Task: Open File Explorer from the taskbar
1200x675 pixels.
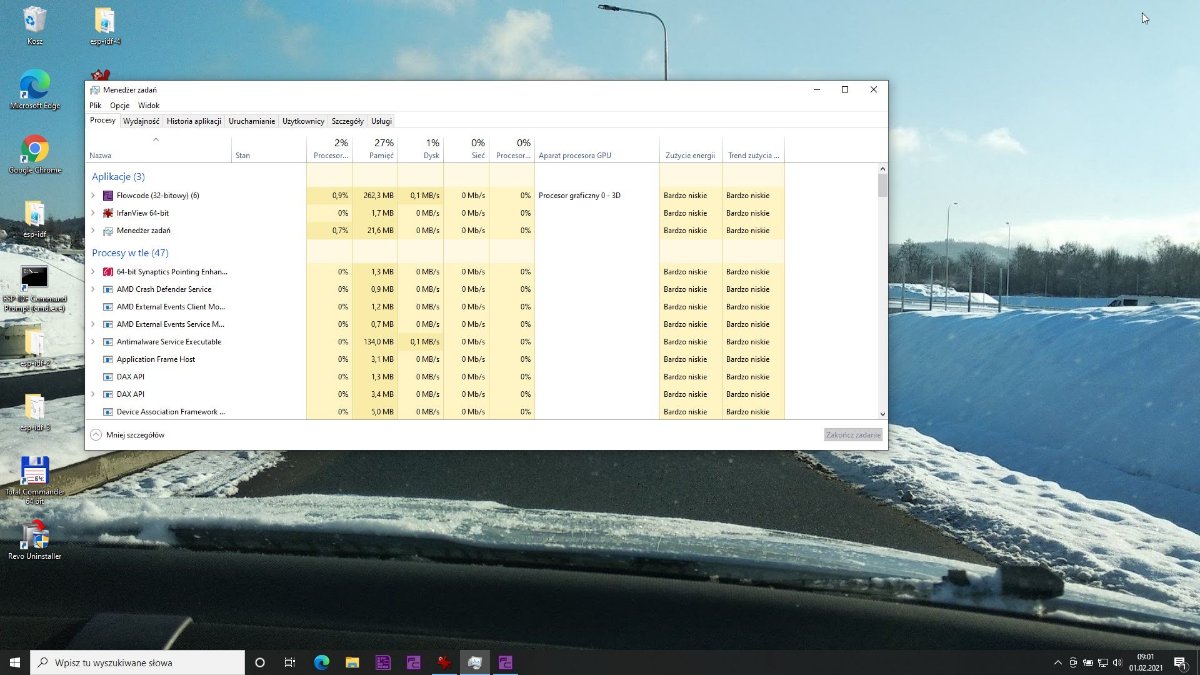Action: click(x=352, y=662)
